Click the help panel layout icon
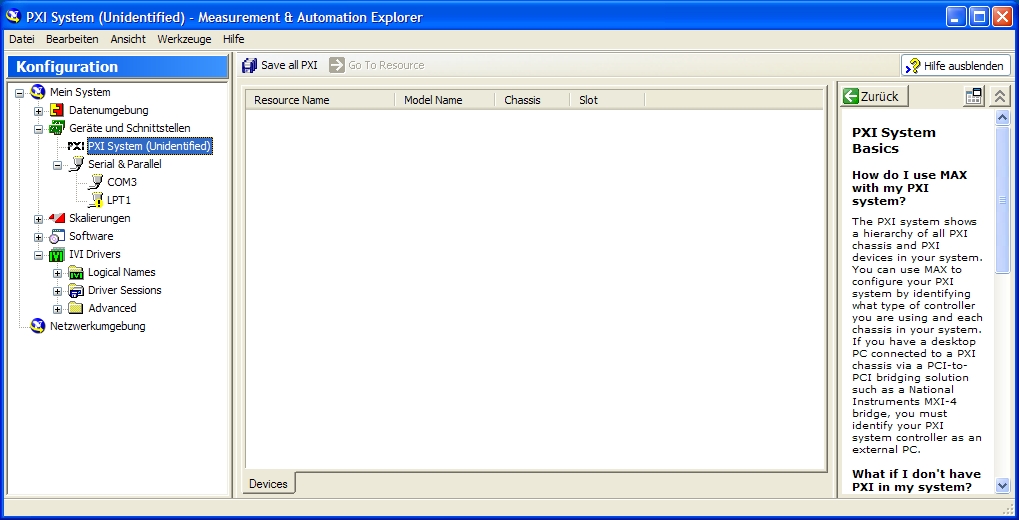This screenshot has height=520, width=1019. pyautogui.click(x=974, y=96)
